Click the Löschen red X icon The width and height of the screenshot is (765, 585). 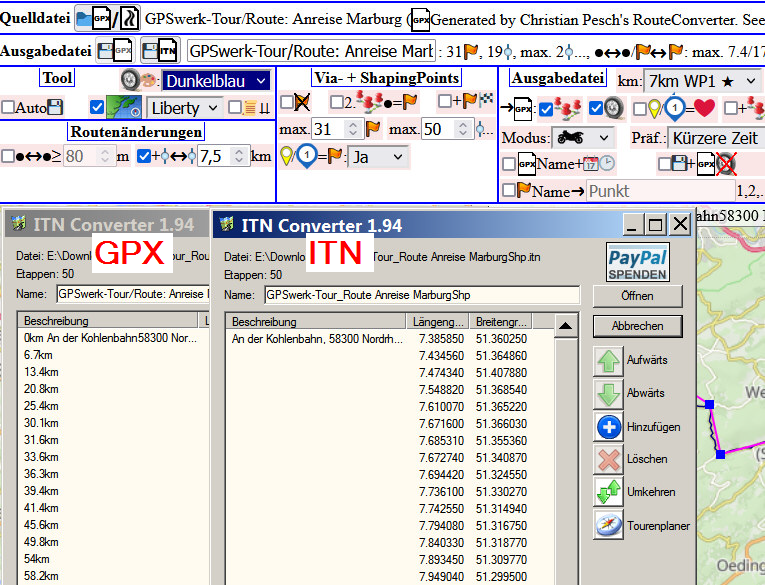point(608,459)
